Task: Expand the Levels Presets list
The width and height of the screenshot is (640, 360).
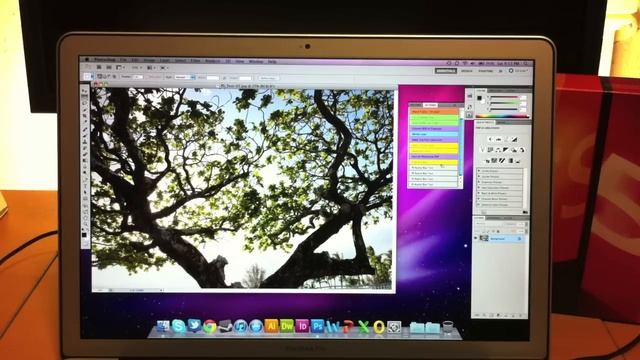Action: (479, 171)
